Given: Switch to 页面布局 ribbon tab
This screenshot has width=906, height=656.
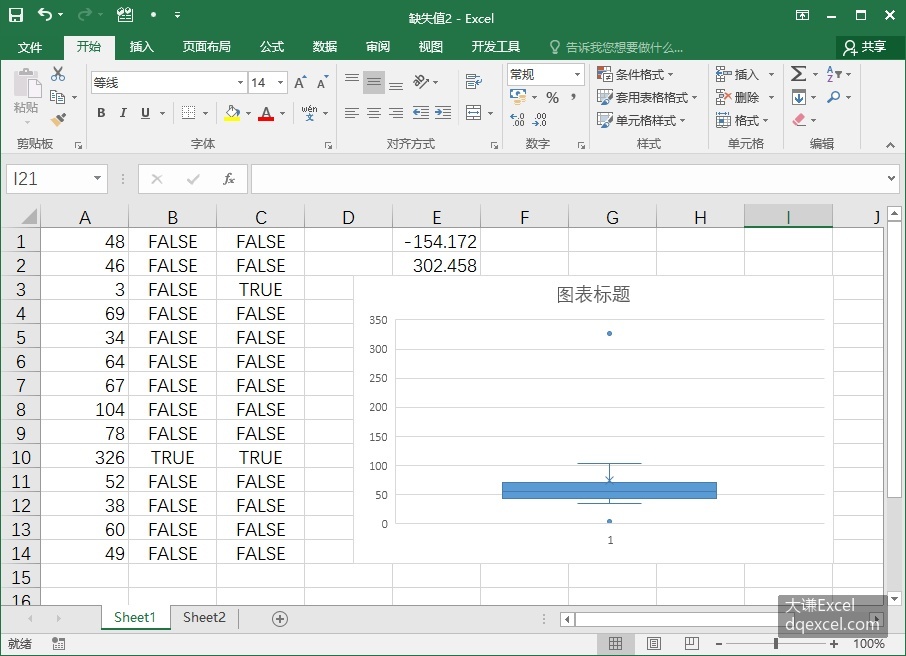Looking at the screenshot, I should point(206,47).
